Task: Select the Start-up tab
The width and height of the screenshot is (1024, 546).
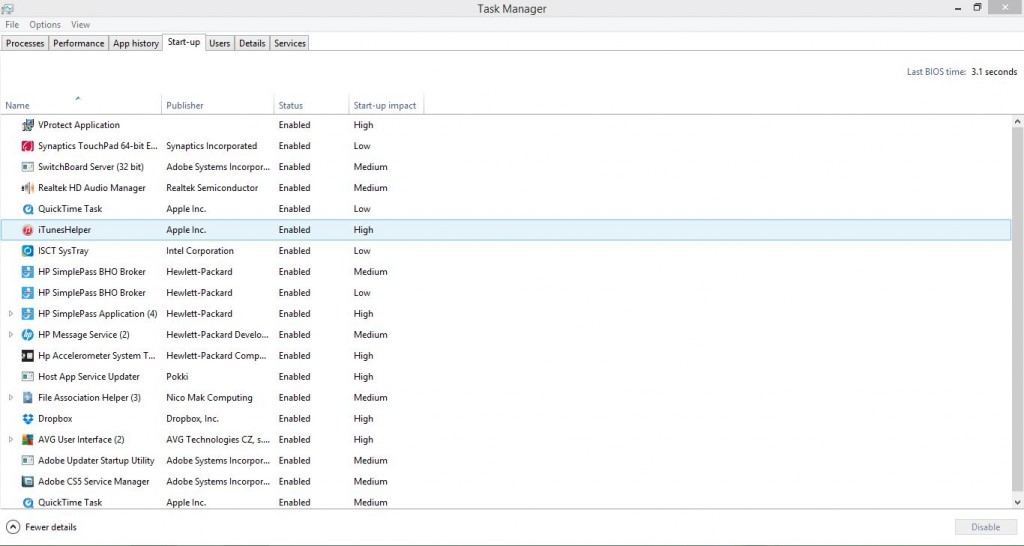Action: (x=184, y=42)
